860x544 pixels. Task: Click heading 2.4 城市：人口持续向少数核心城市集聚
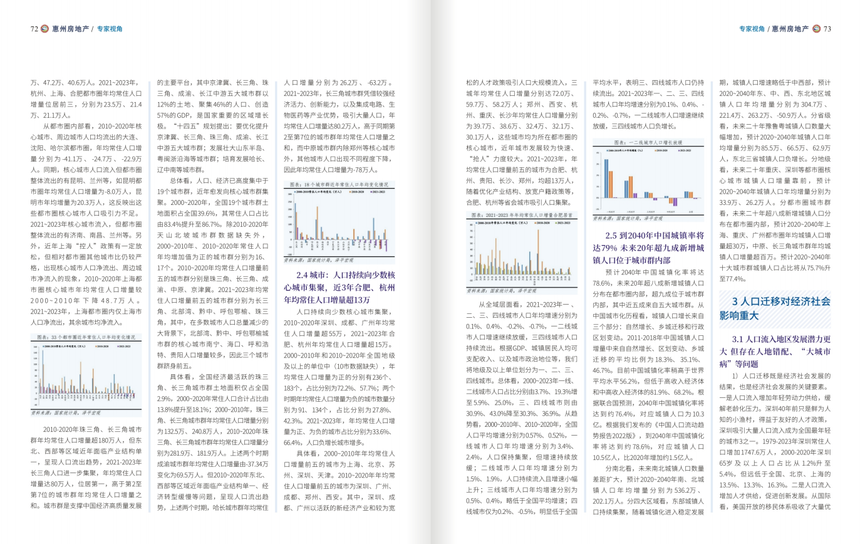(339, 287)
